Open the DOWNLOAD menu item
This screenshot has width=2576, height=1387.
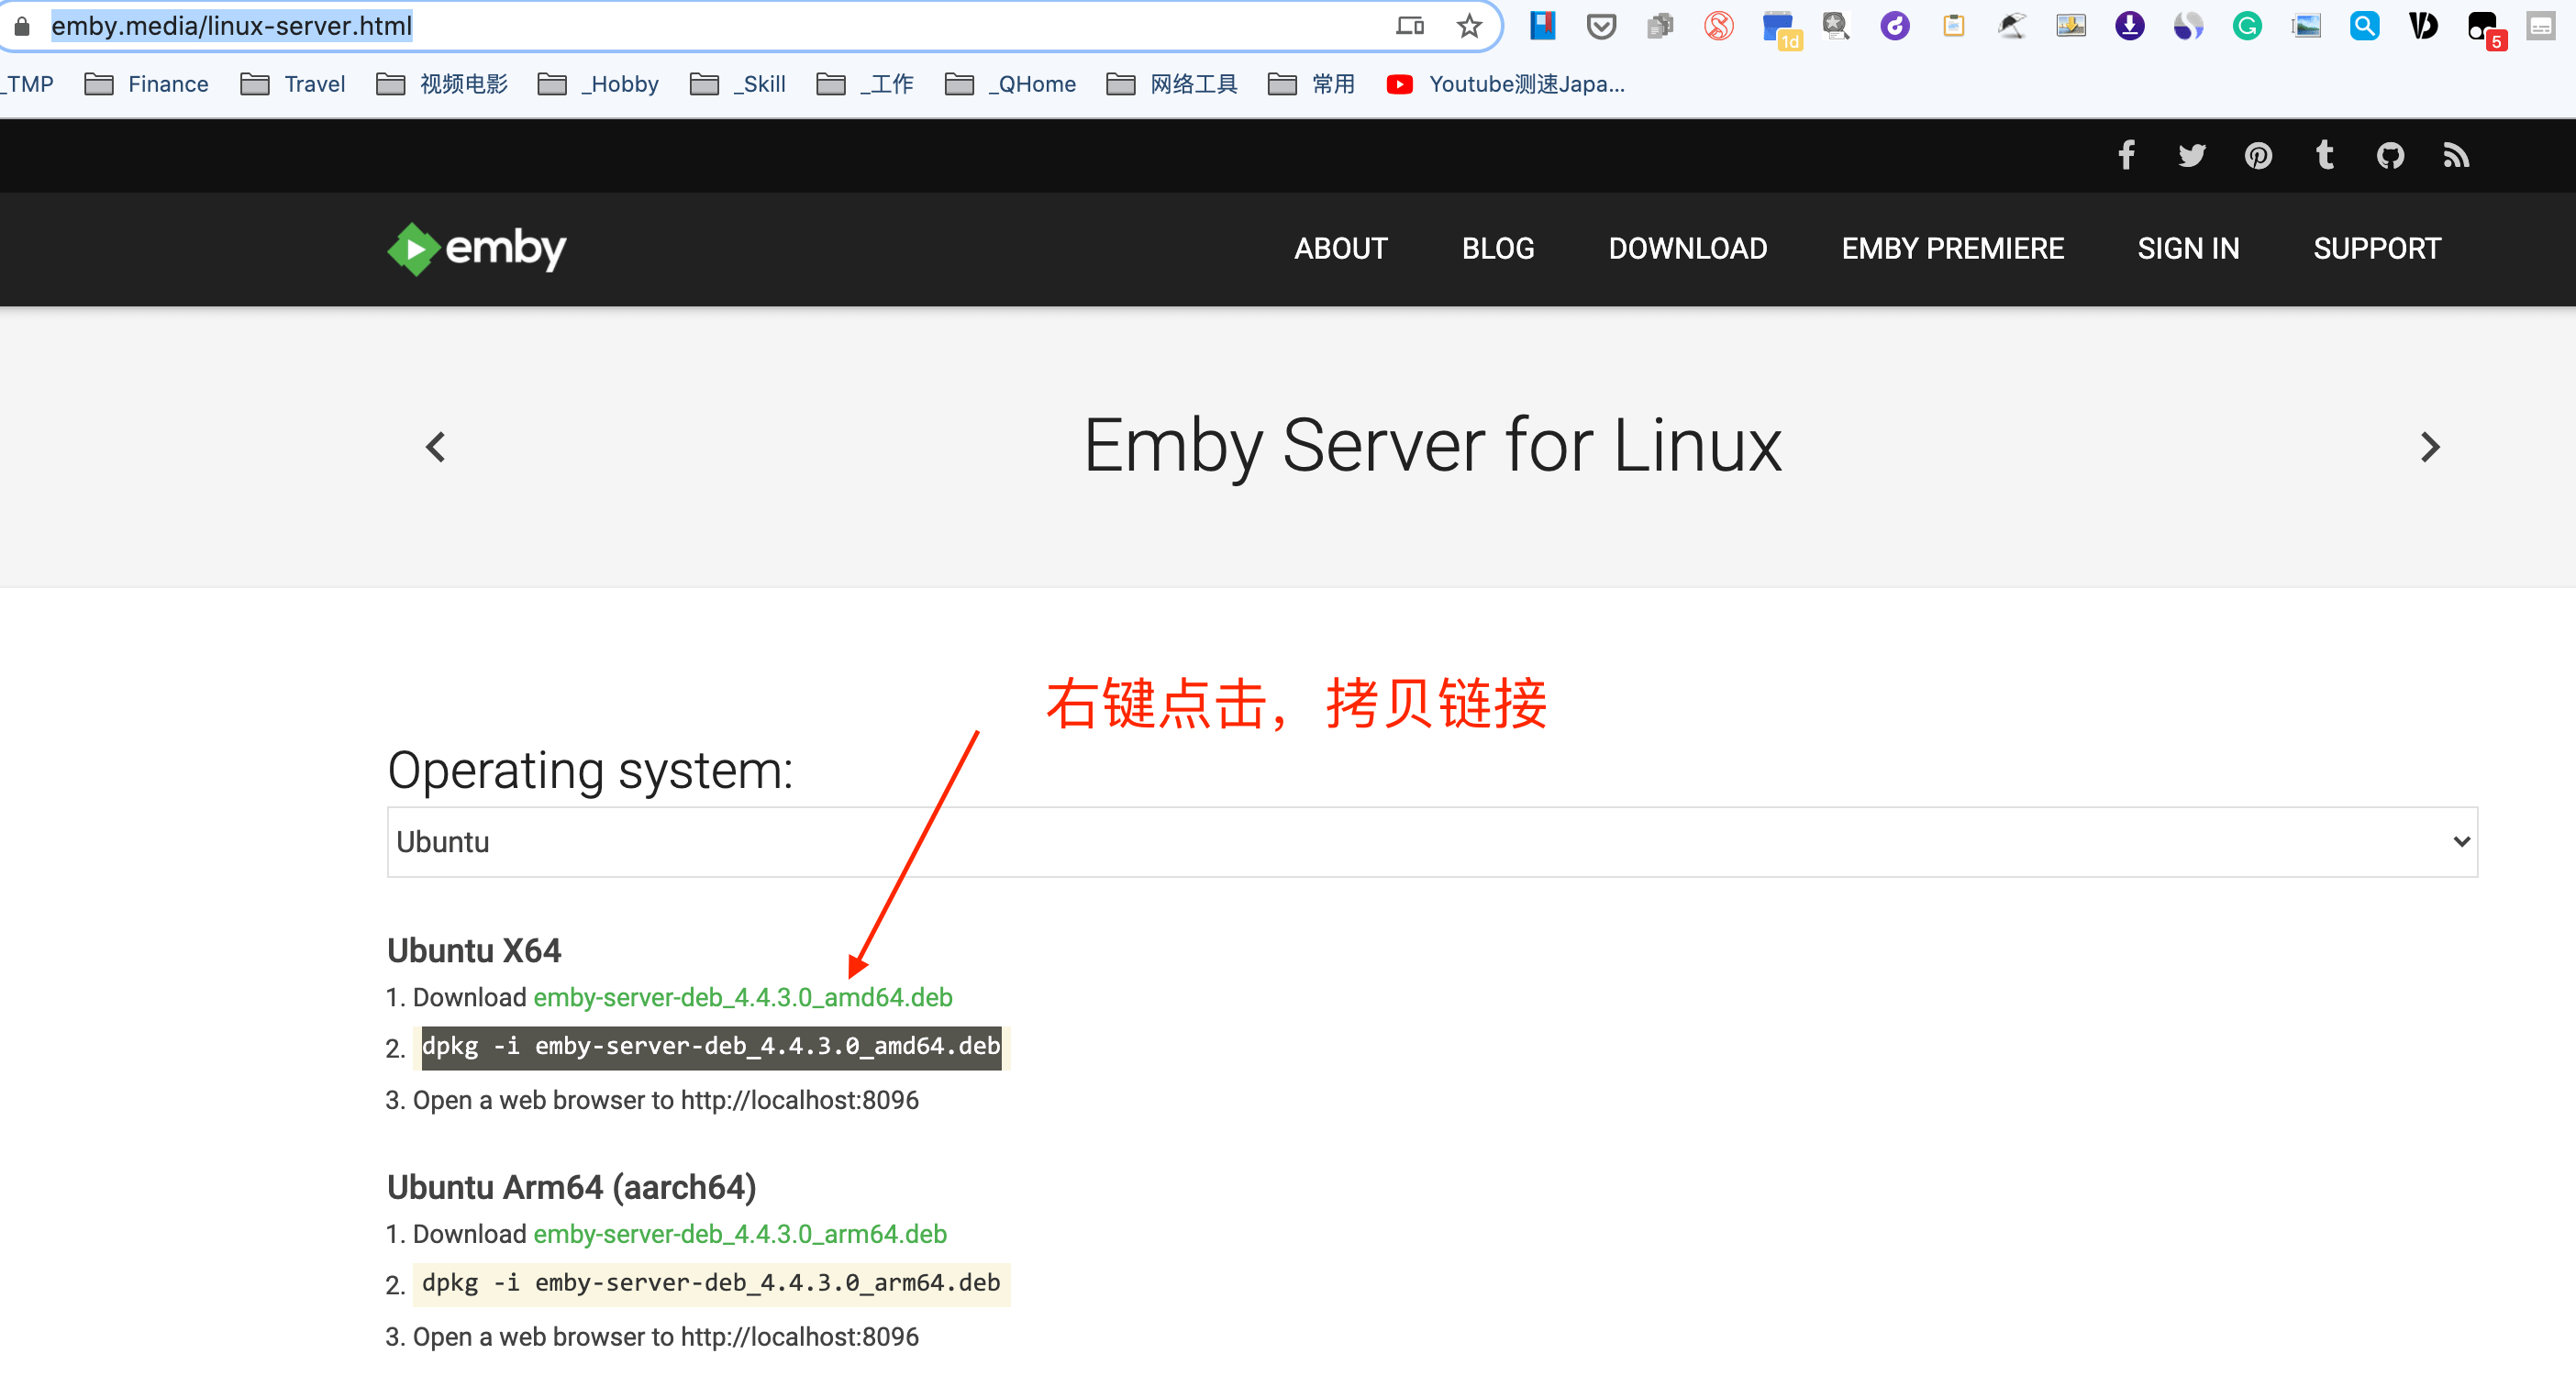pos(1688,248)
